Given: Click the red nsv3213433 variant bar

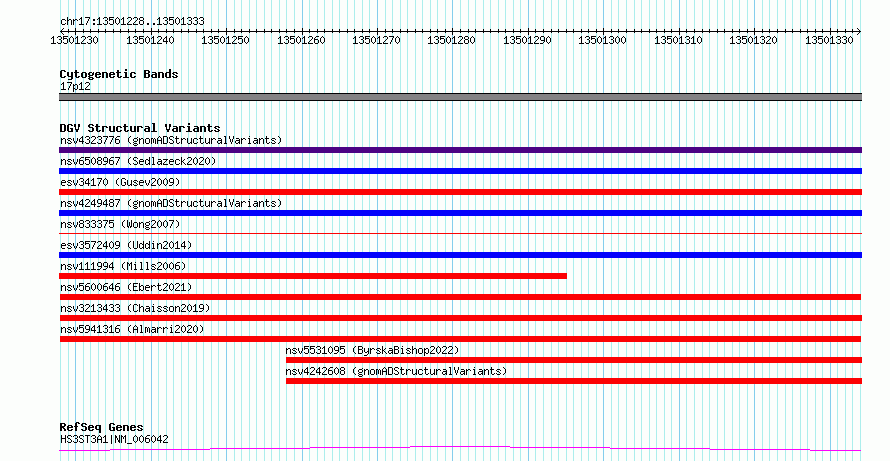Looking at the screenshot, I should pyautogui.click(x=460, y=318).
